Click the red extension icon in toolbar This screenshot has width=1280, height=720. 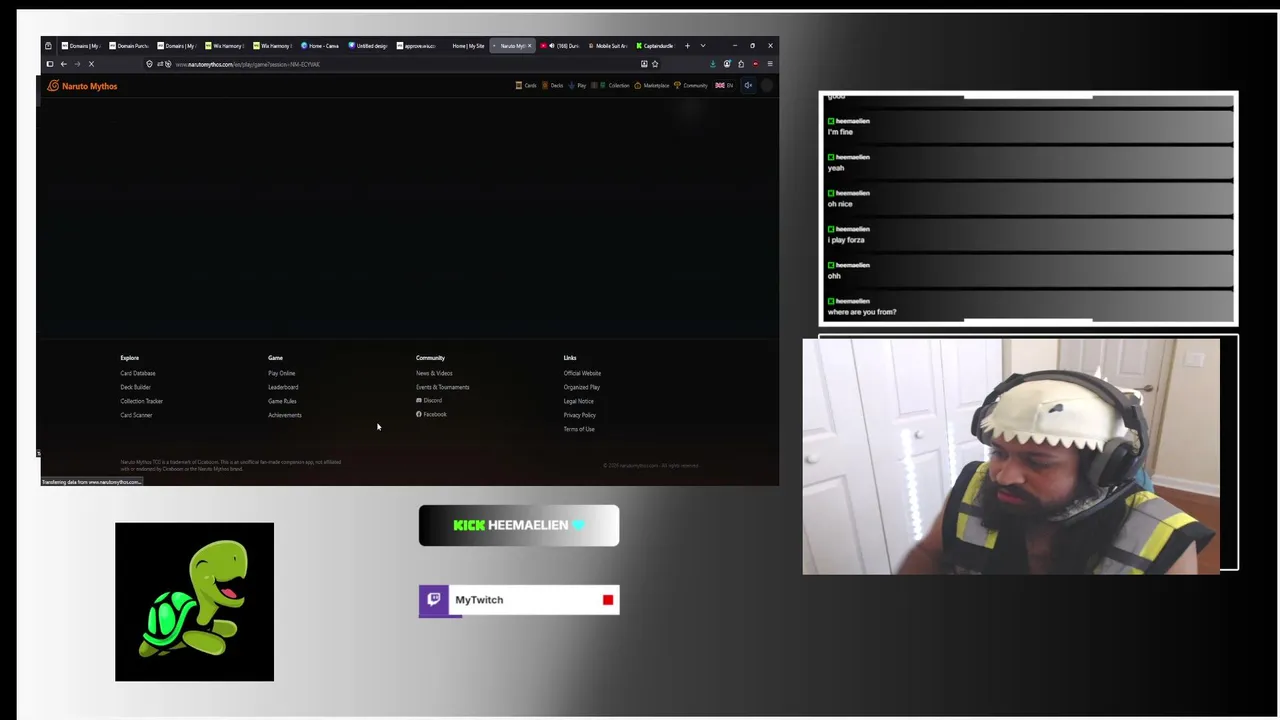[x=755, y=64]
